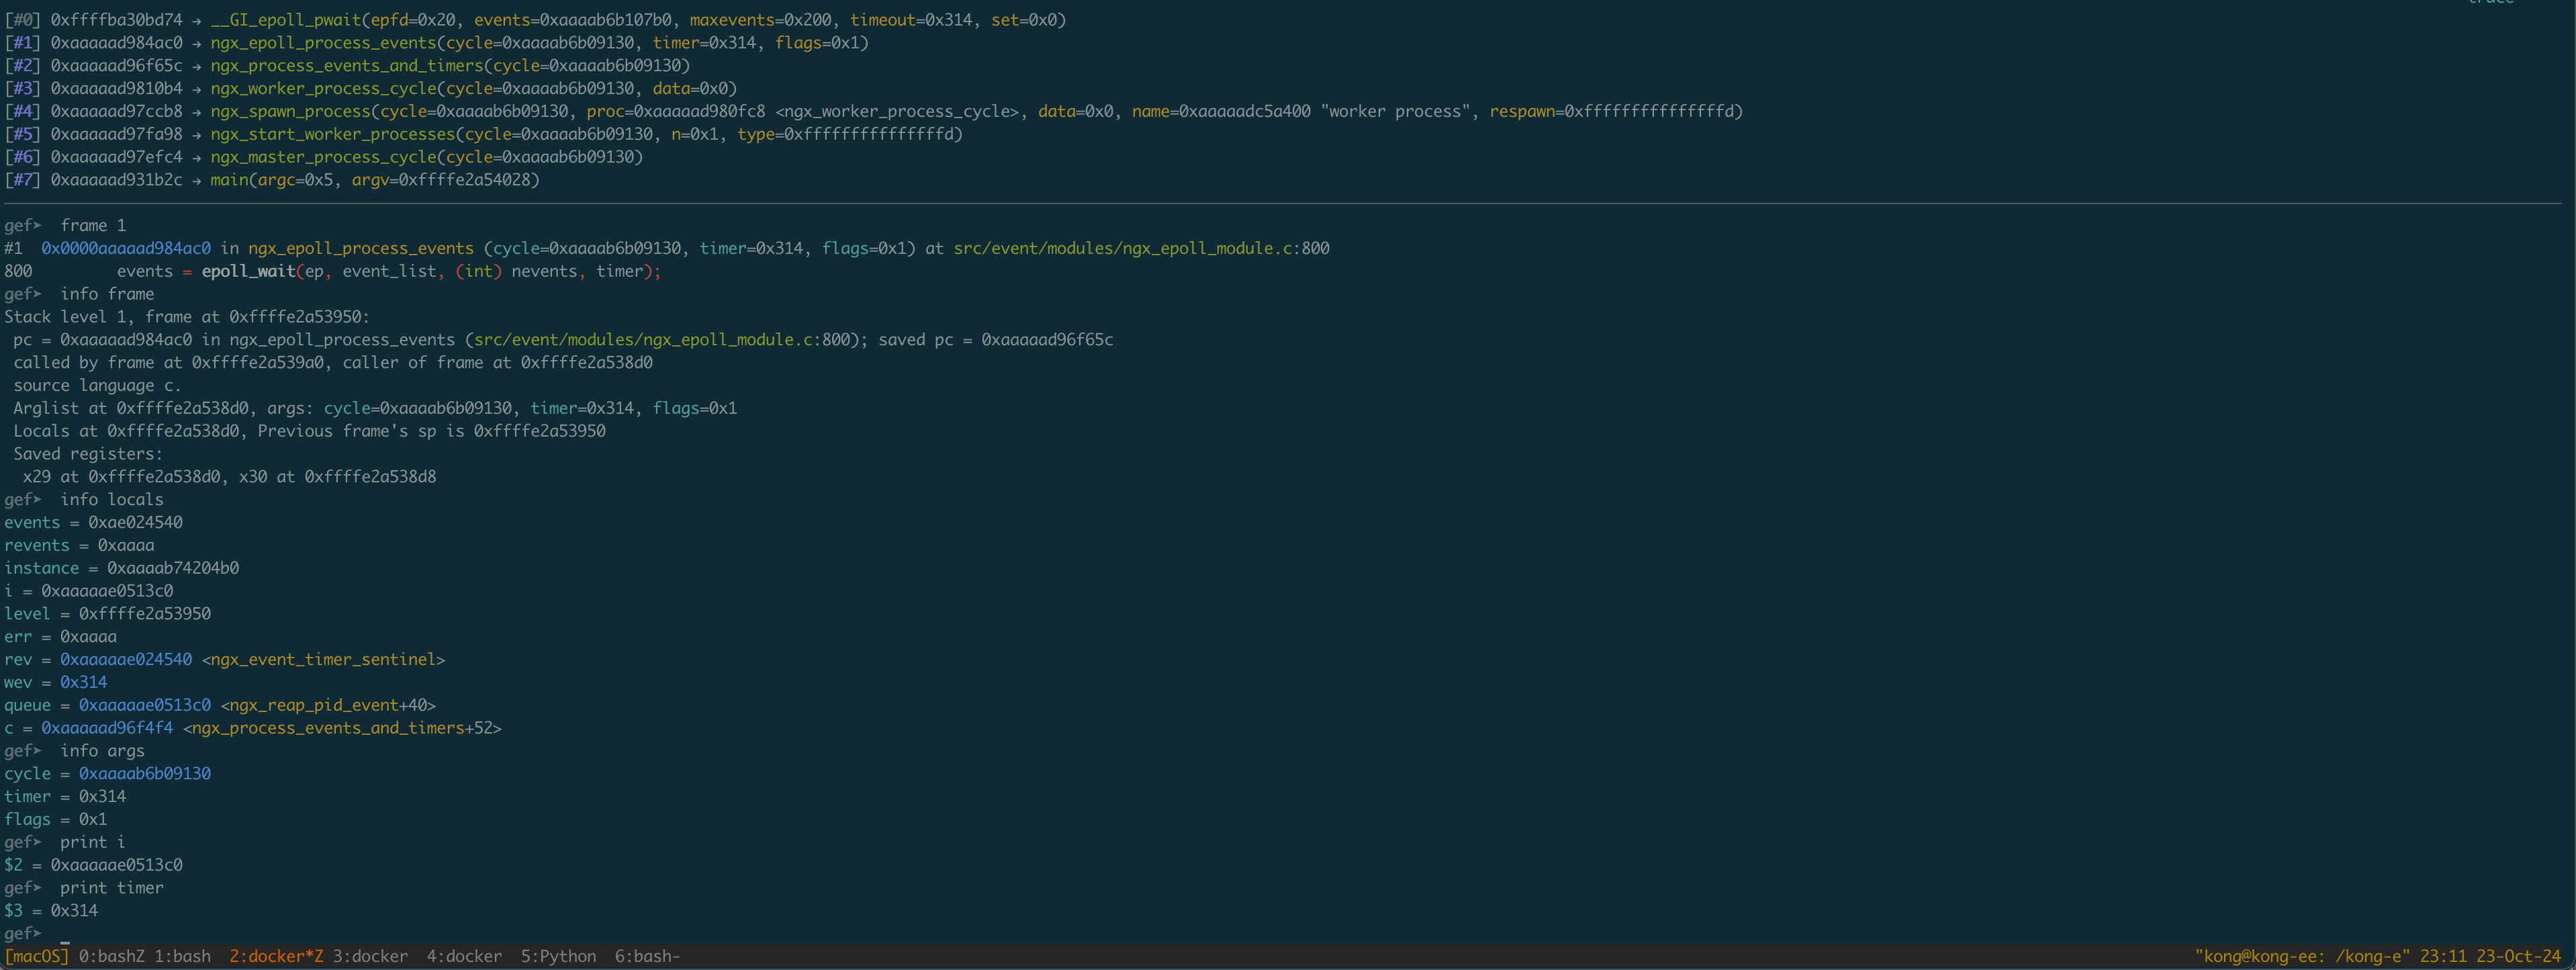Click c value ngx_process_events_and_timers+52

342,729
